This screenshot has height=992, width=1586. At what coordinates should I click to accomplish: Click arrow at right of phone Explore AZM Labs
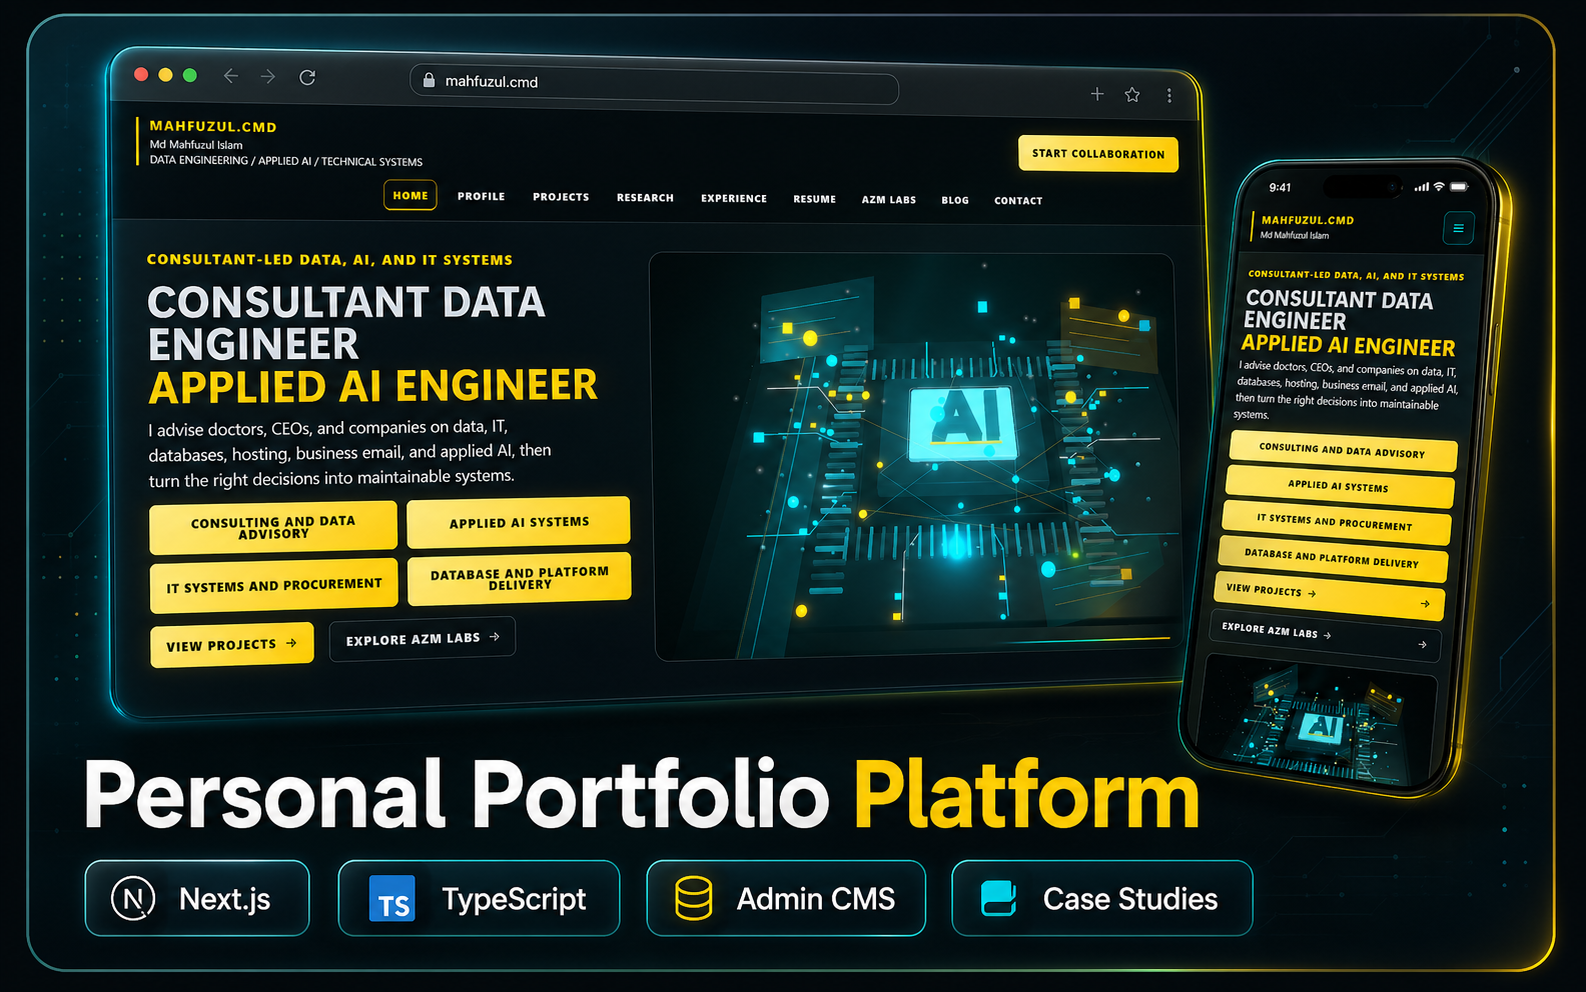pos(1422,645)
